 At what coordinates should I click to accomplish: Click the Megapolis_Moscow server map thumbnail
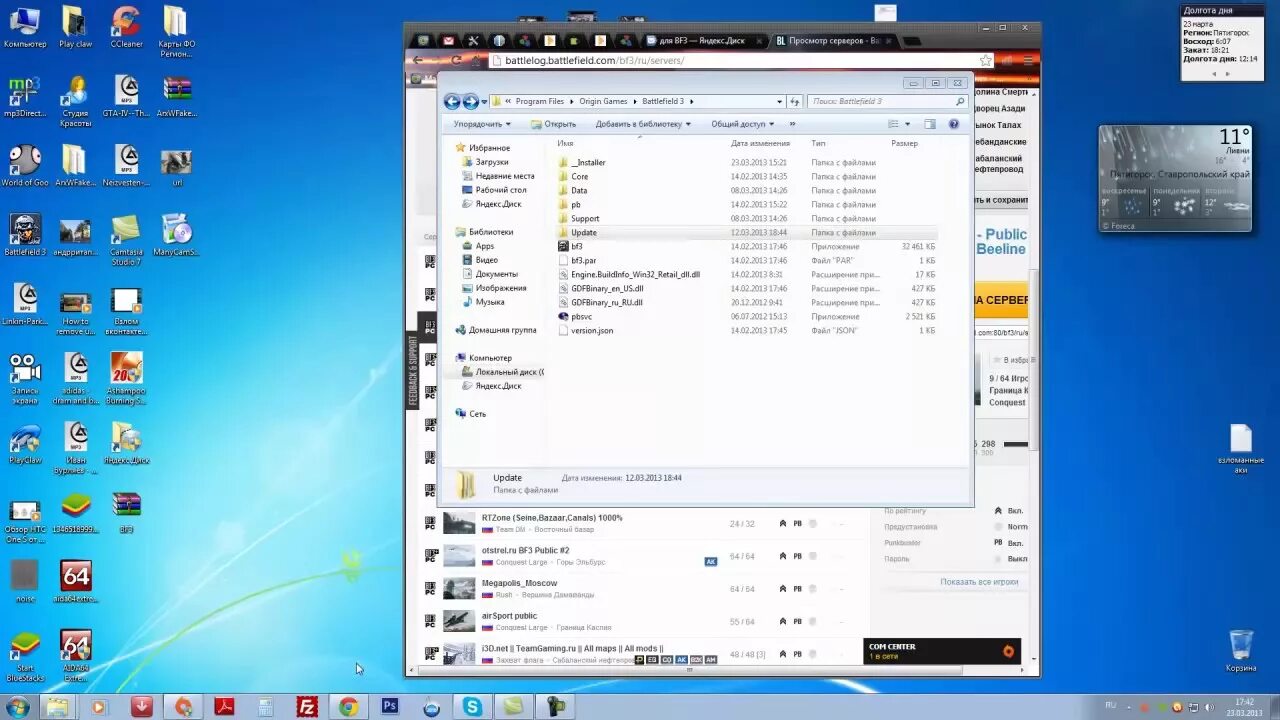(459, 588)
